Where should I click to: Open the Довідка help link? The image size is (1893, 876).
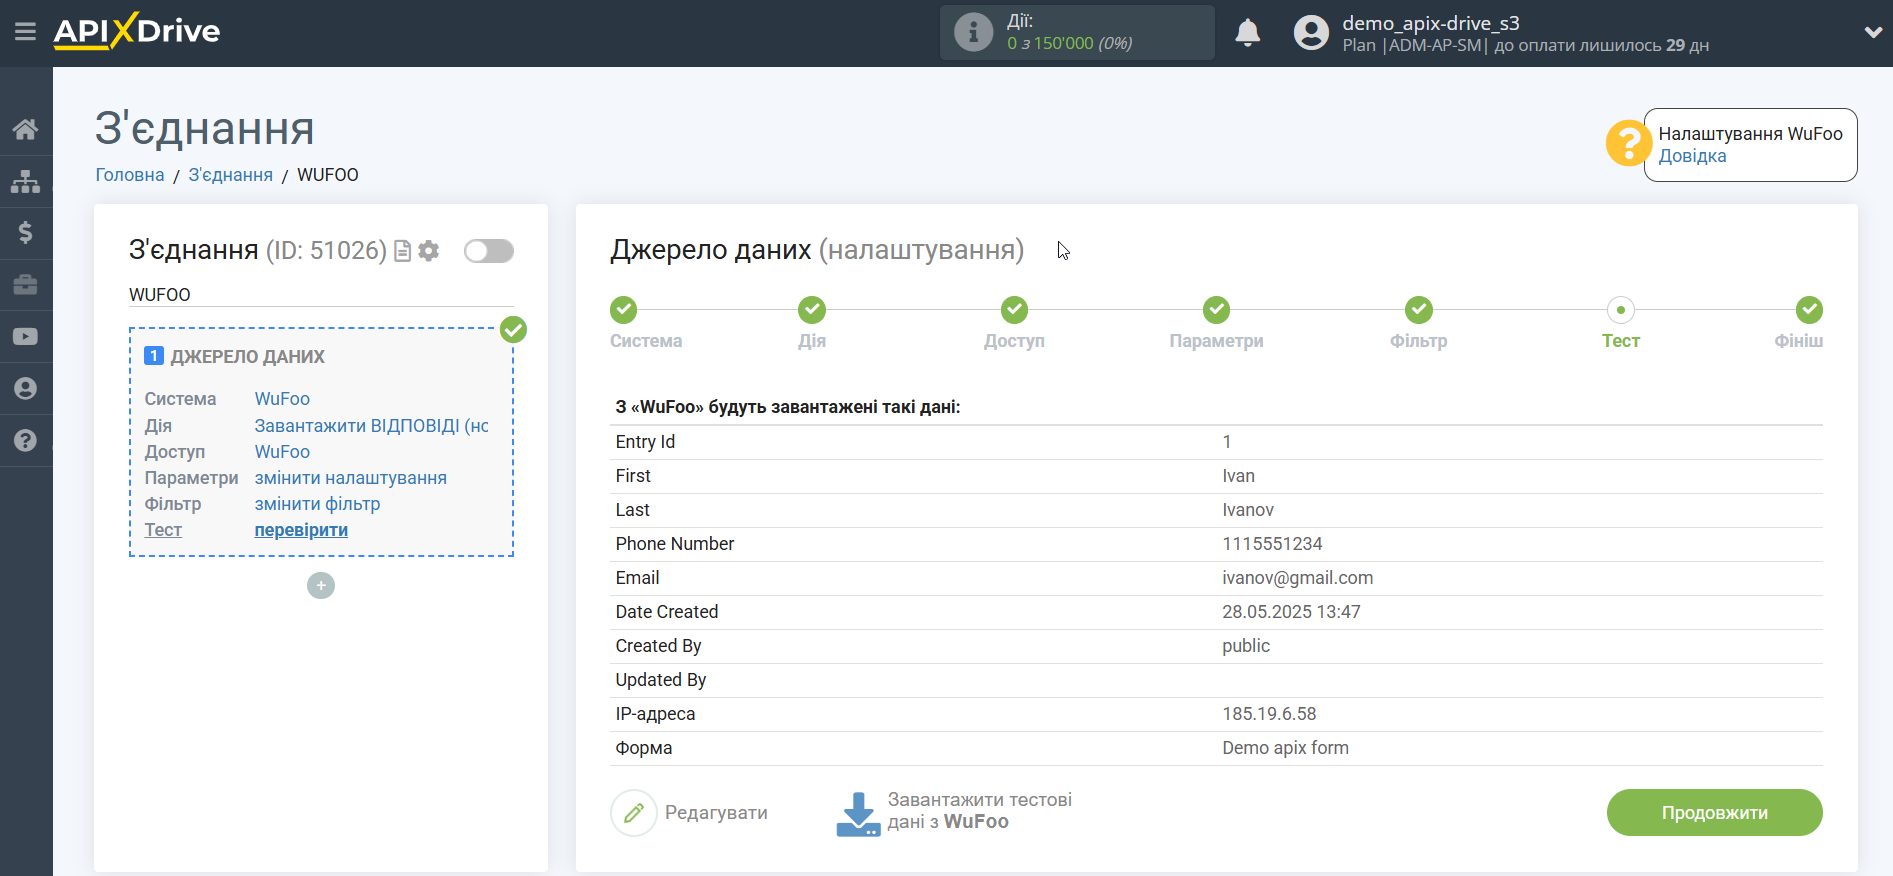click(x=1692, y=156)
